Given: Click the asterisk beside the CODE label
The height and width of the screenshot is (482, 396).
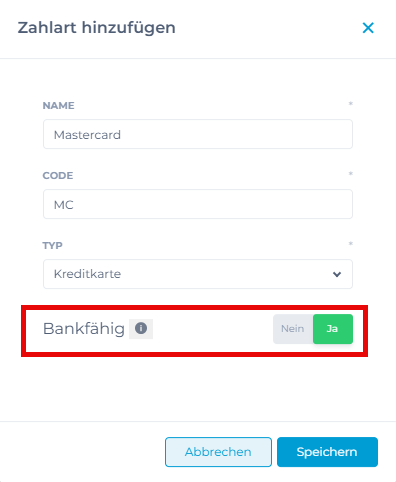Looking at the screenshot, I should click(x=350, y=174).
